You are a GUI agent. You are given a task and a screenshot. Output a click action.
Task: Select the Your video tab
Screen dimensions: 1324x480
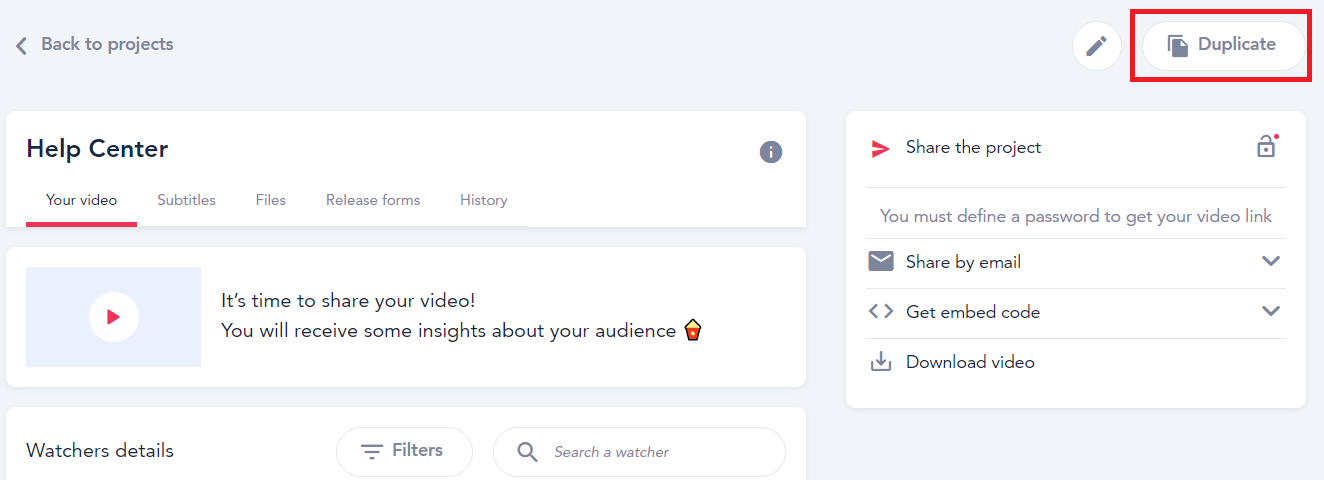coord(81,200)
